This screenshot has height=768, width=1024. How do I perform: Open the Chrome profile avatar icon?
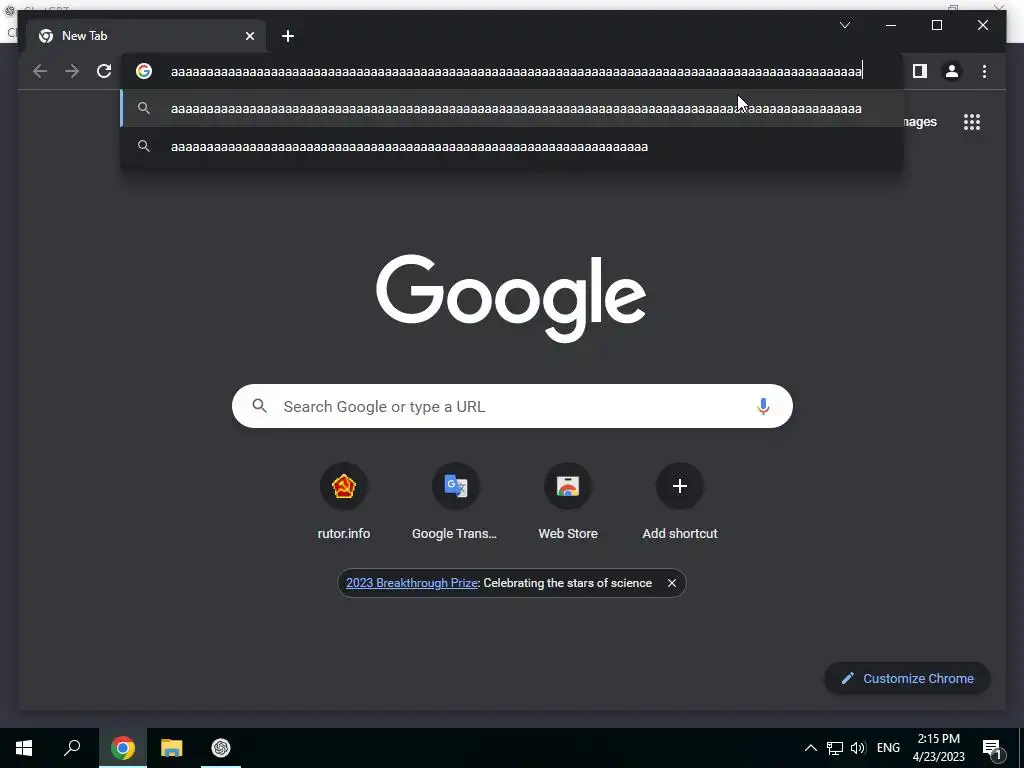coord(952,71)
